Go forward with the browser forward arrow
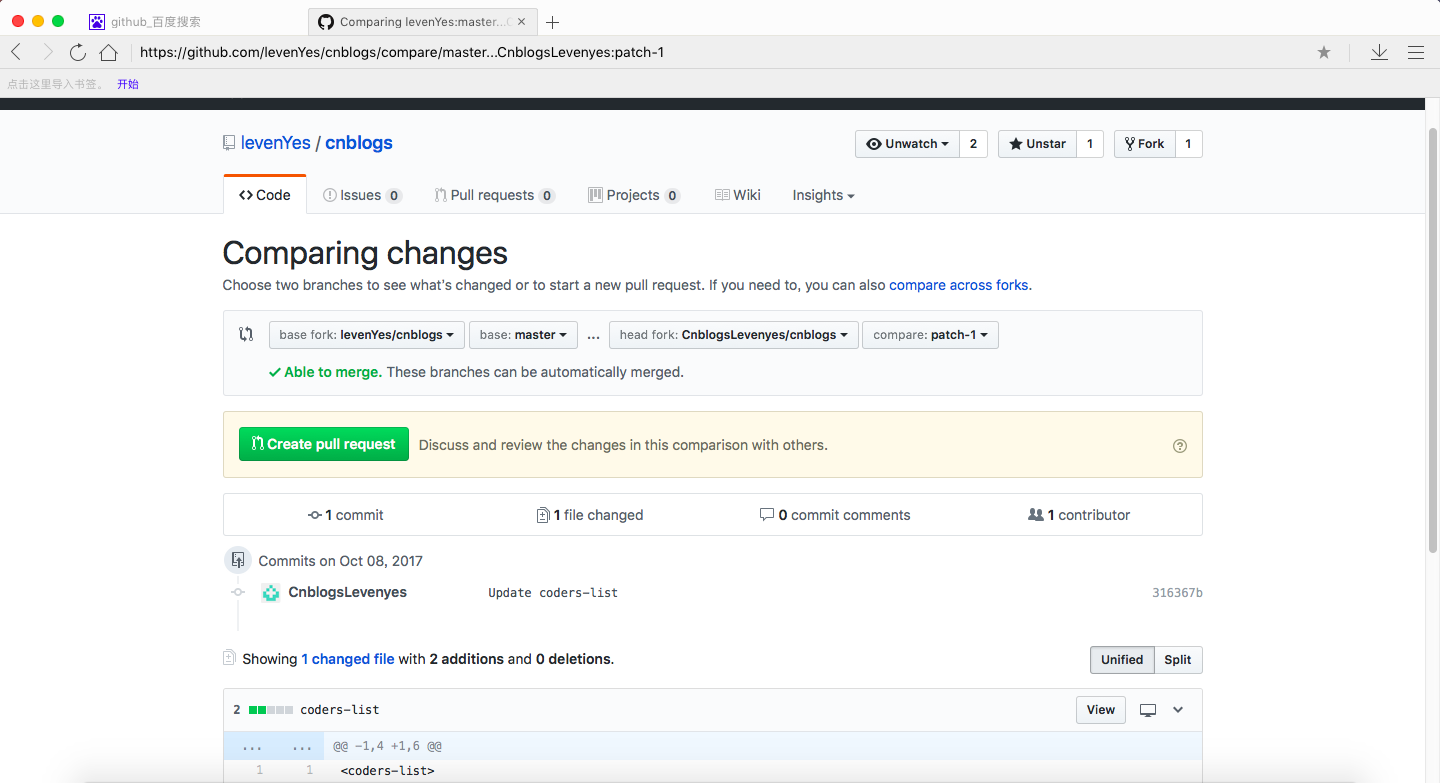Image resolution: width=1440 pixels, height=783 pixels. point(47,52)
